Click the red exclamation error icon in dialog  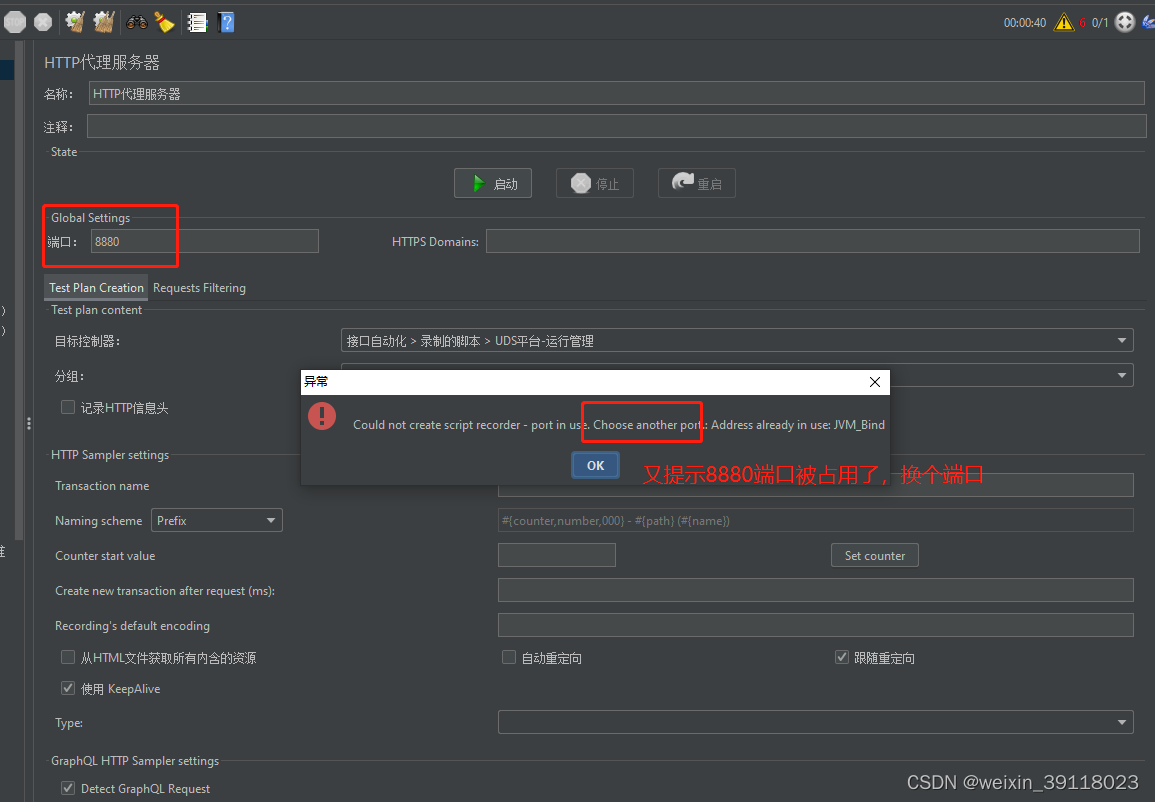click(322, 416)
